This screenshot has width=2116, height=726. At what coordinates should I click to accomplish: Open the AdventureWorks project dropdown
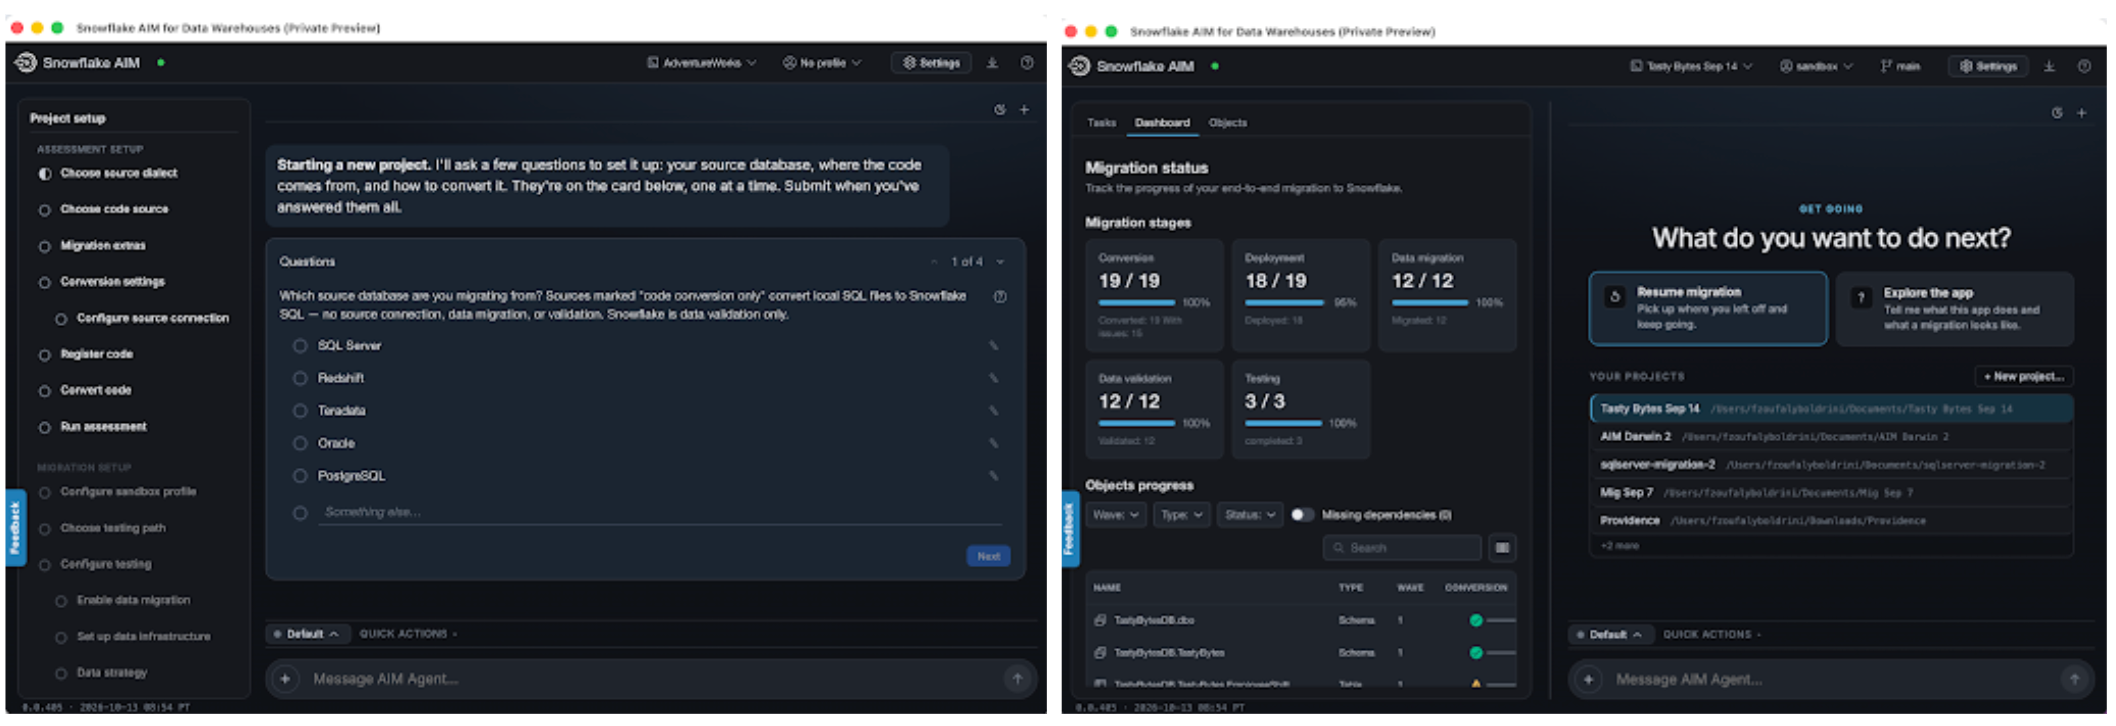tap(701, 63)
